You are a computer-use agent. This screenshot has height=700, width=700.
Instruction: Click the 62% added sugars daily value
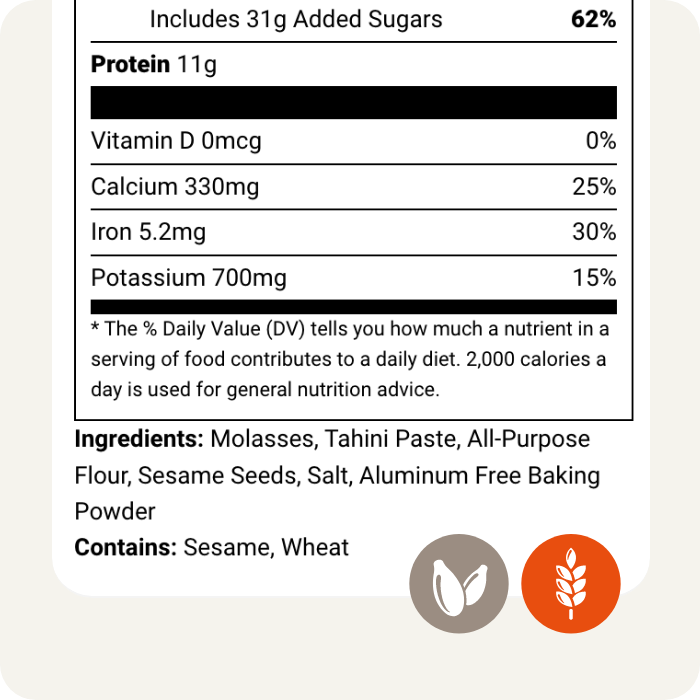(x=595, y=19)
